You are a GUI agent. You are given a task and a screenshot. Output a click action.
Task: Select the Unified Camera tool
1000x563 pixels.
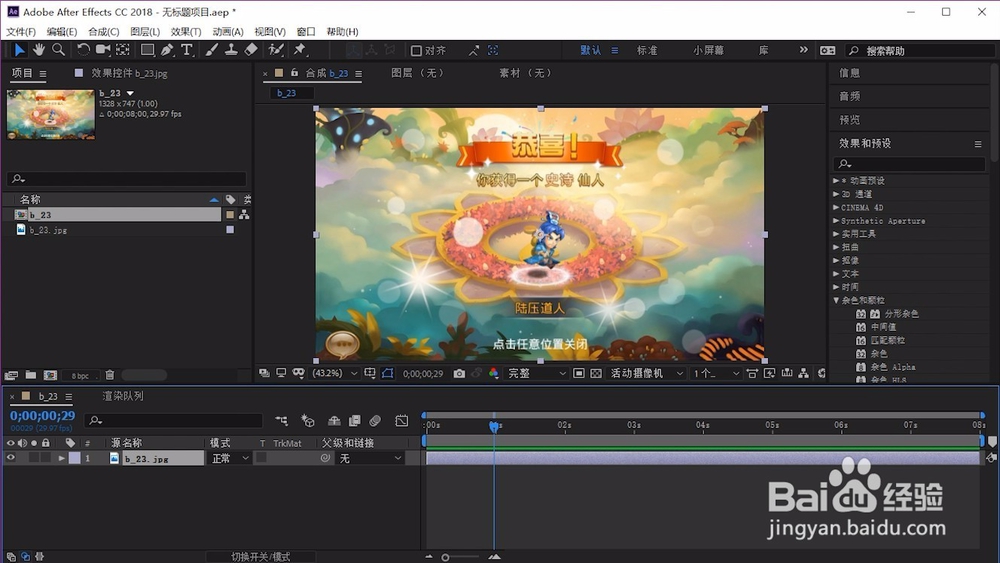[103, 50]
